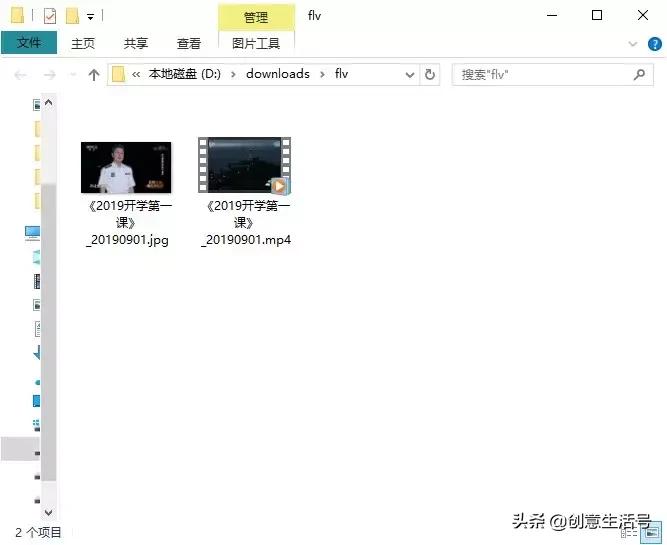Switch to the 主页 ribbon tab
Viewport: 667px width, 545px height.
tap(83, 43)
